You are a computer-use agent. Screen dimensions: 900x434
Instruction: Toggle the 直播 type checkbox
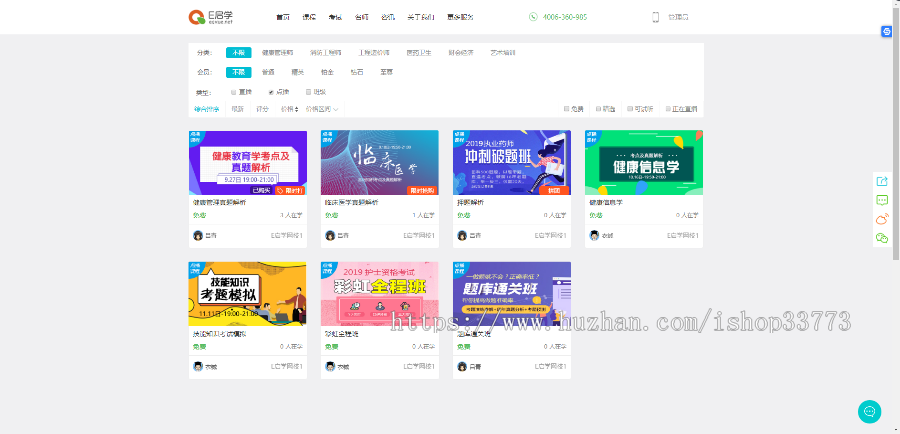coord(234,92)
